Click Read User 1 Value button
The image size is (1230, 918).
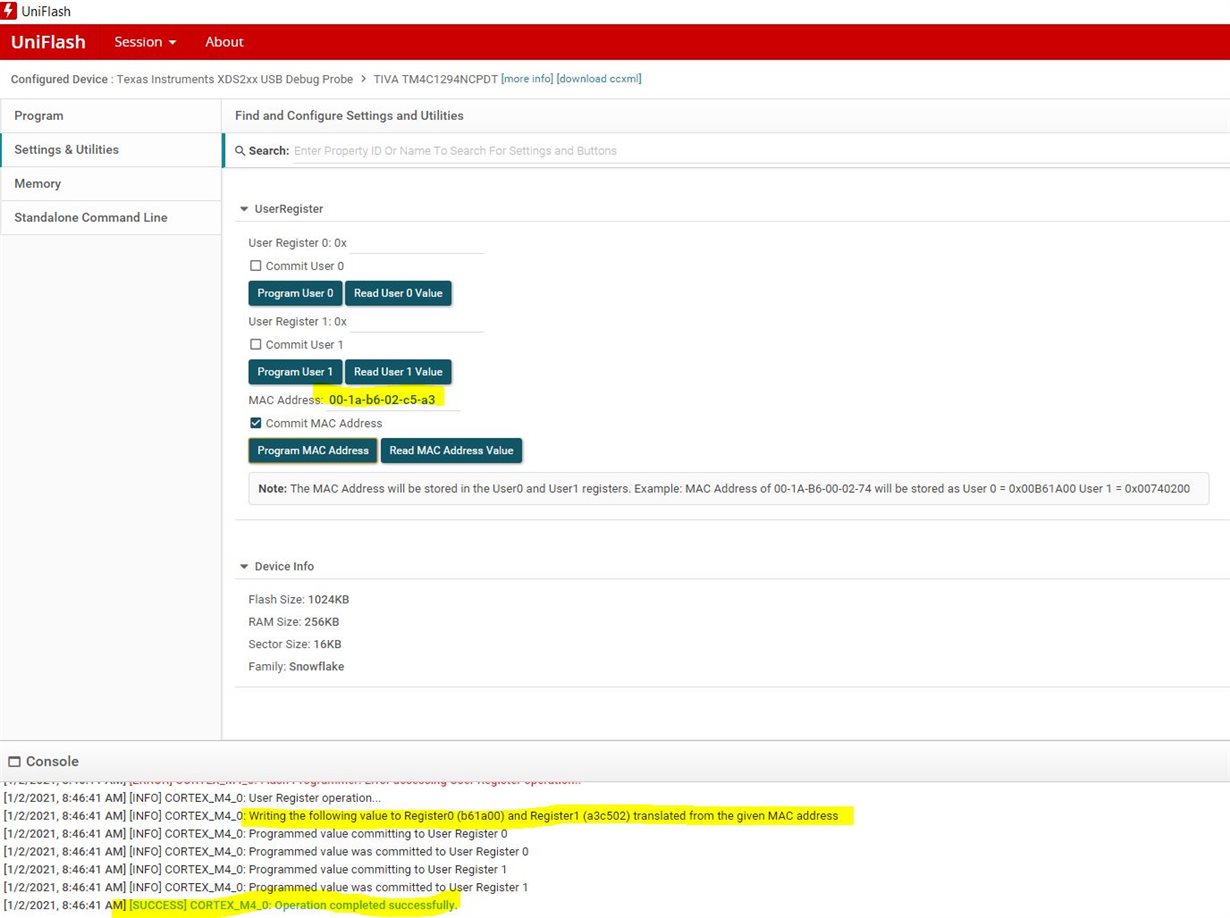tap(398, 372)
